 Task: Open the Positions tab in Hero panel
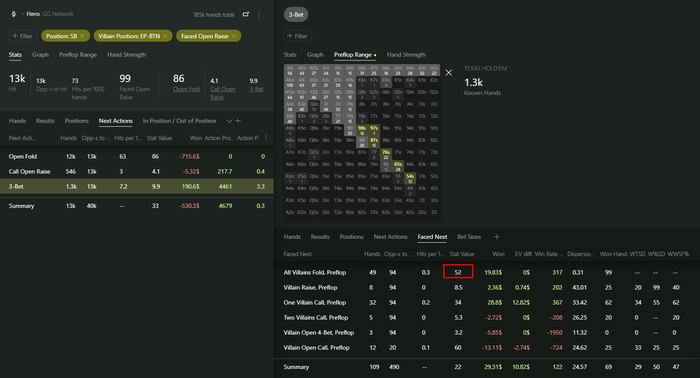[x=76, y=120]
